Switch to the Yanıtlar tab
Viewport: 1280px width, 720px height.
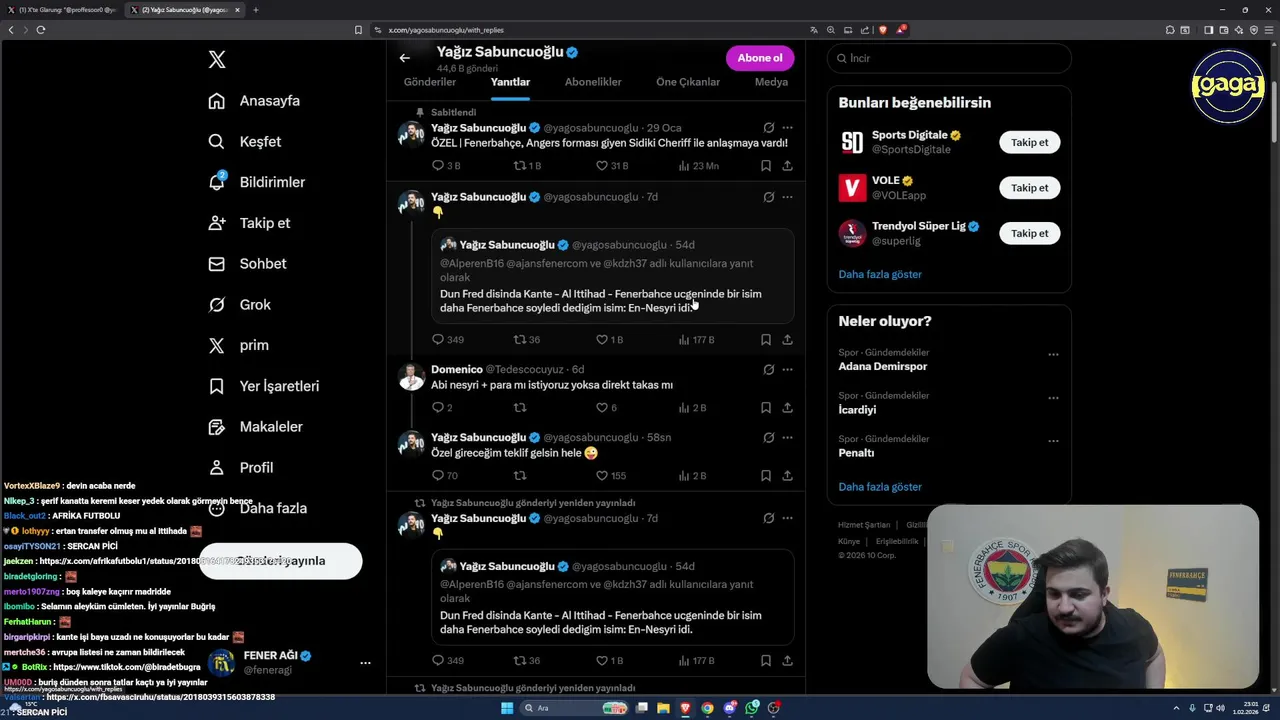(510, 82)
